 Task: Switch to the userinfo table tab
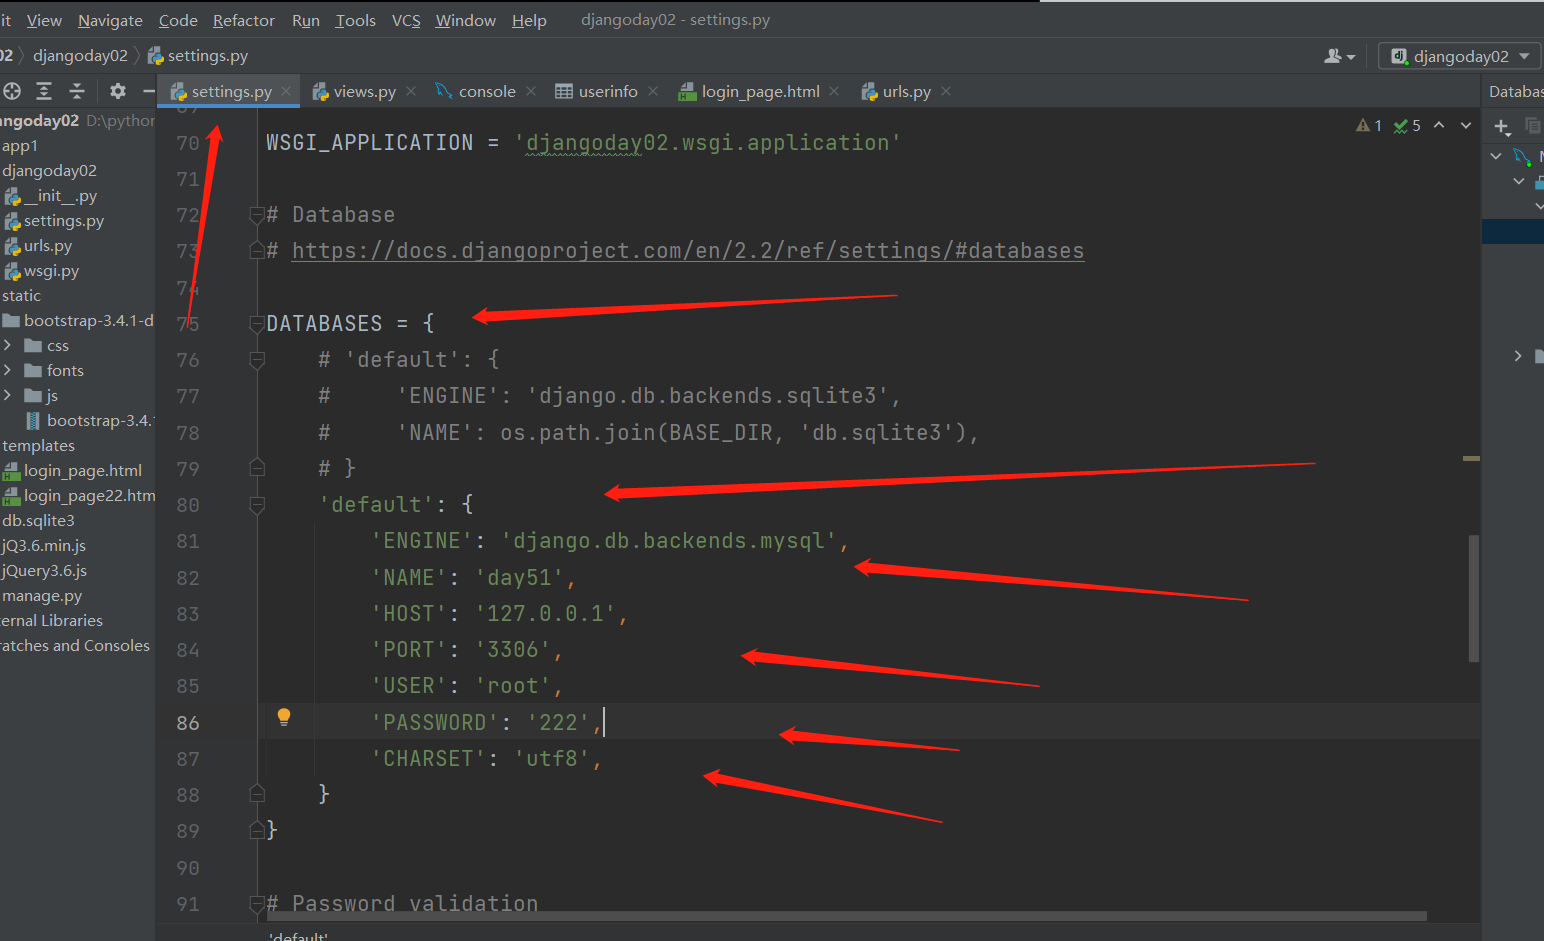(x=607, y=91)
